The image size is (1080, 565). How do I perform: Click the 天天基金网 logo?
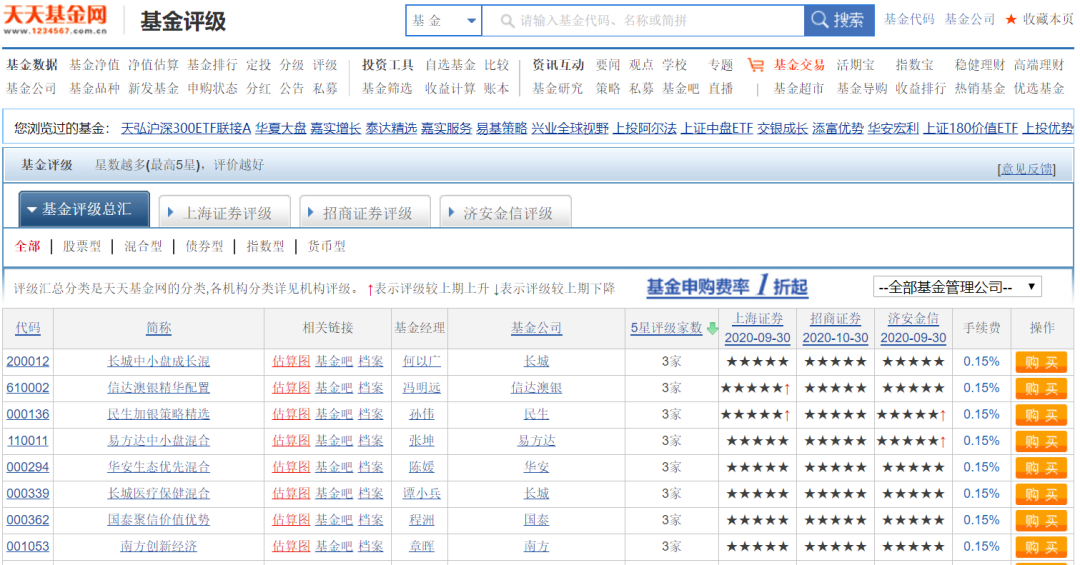55,19
